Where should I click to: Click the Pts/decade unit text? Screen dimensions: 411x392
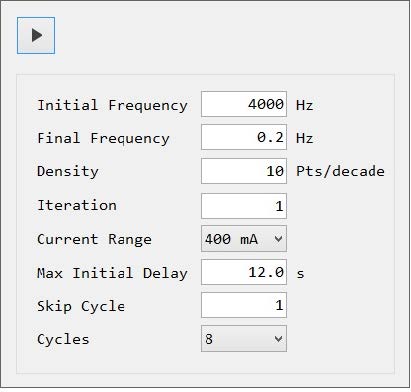tap(340, 171)
